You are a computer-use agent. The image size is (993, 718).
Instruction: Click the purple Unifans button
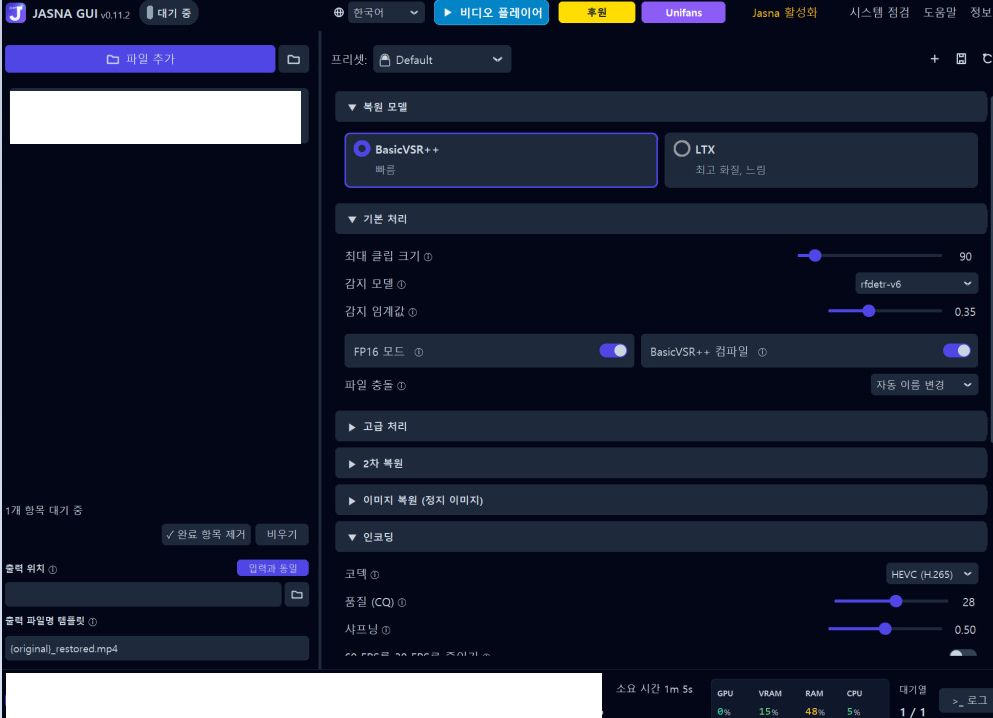click(x=683, y=13)
